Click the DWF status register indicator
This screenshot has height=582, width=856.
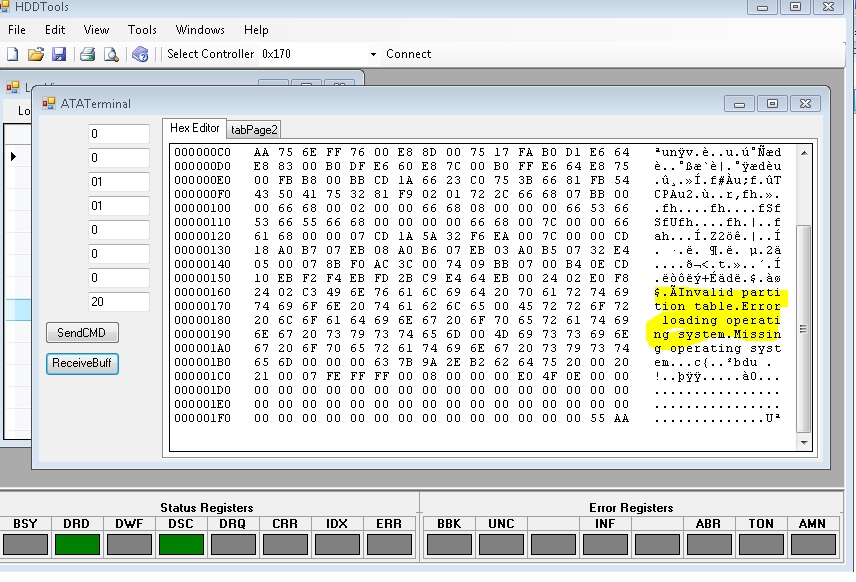tap(129, 544)
